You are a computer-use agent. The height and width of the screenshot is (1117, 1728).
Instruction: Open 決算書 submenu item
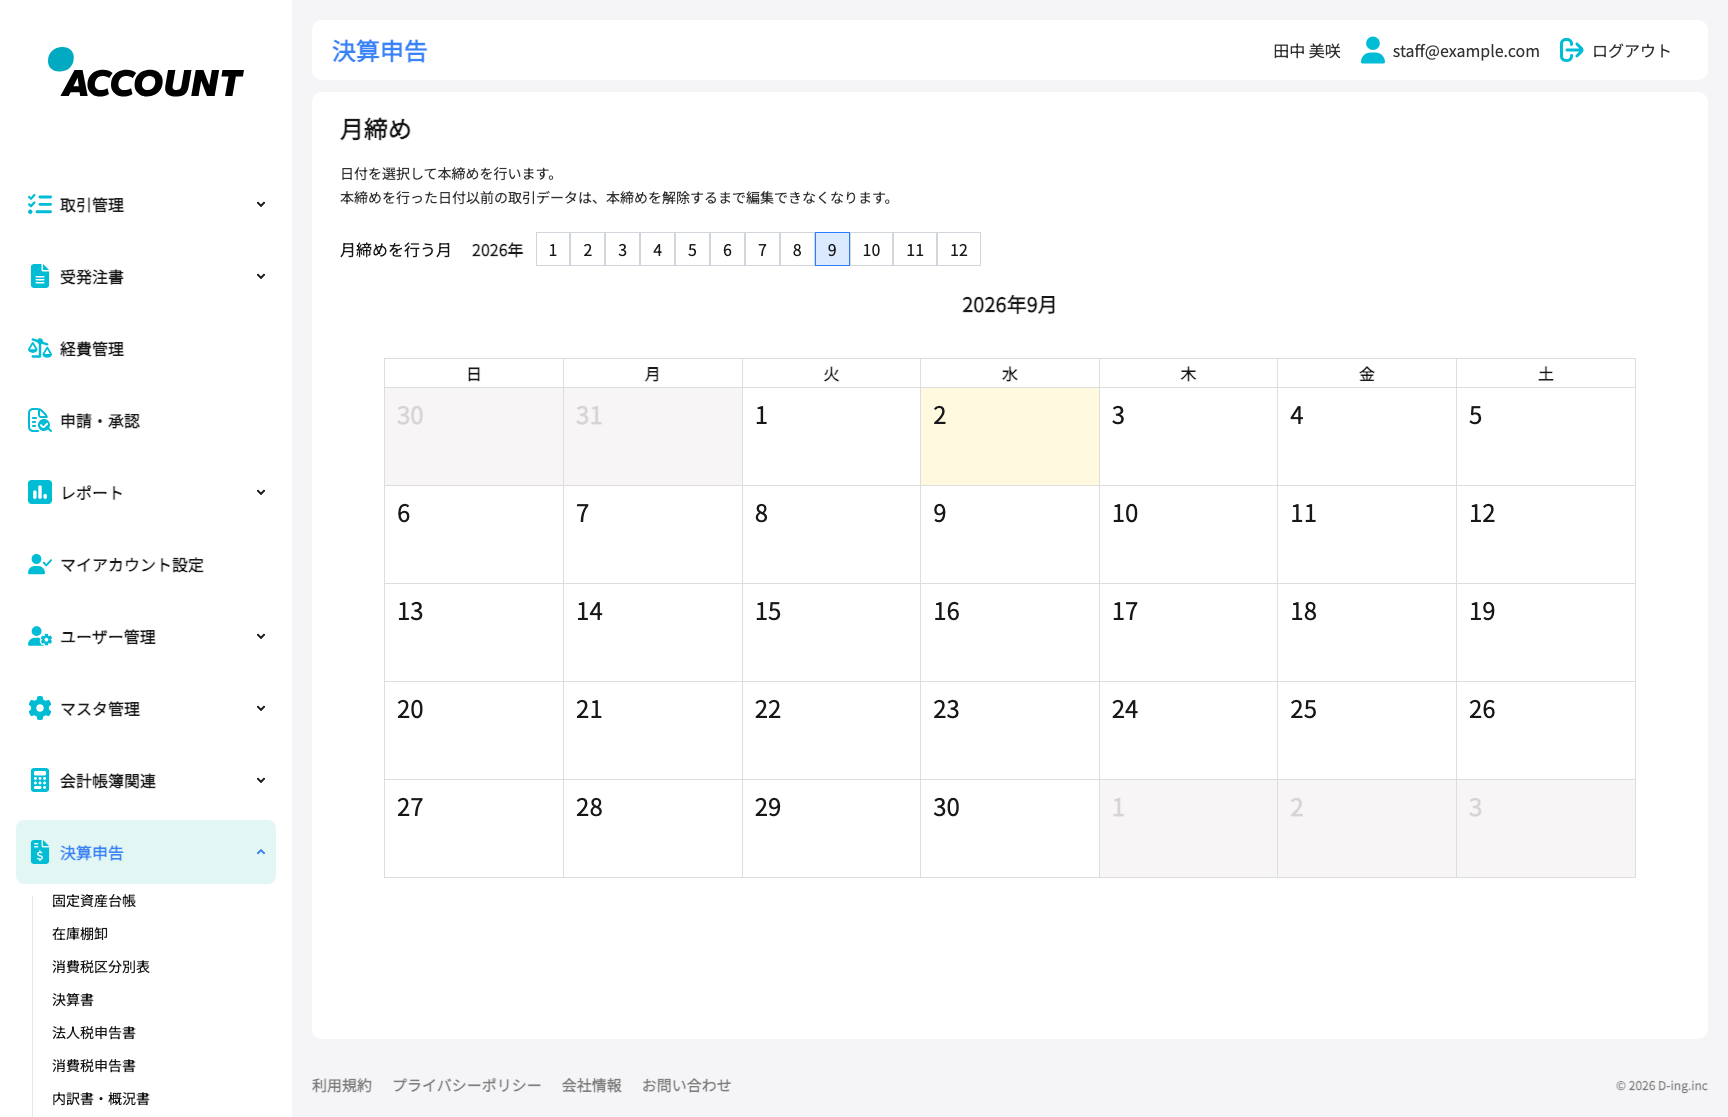tap(73, 1000)
